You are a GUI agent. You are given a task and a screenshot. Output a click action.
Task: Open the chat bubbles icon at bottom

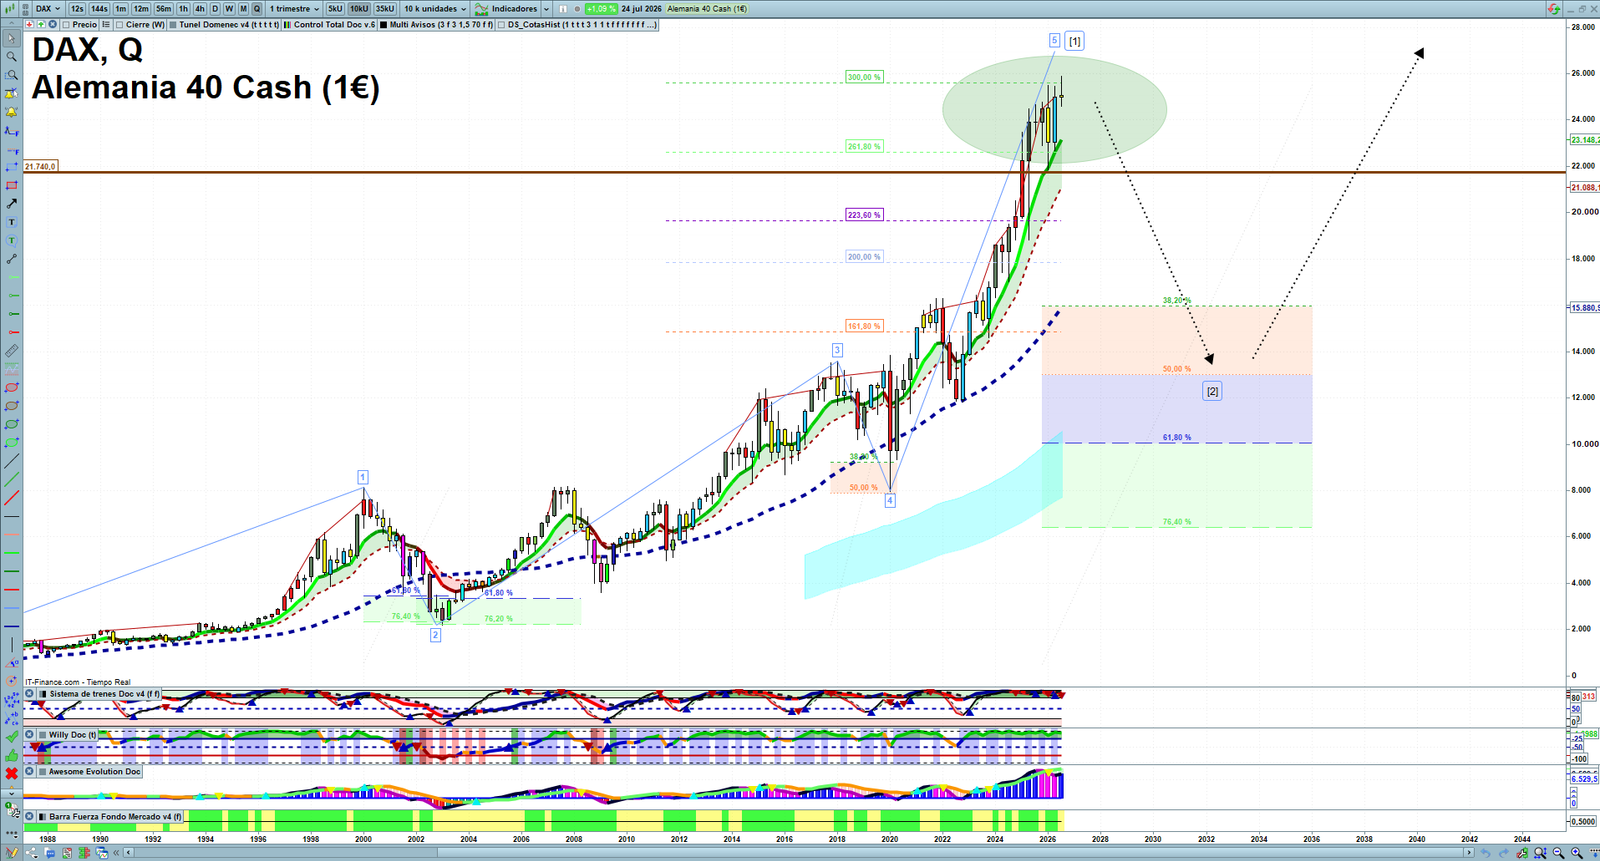click(49, 853)
